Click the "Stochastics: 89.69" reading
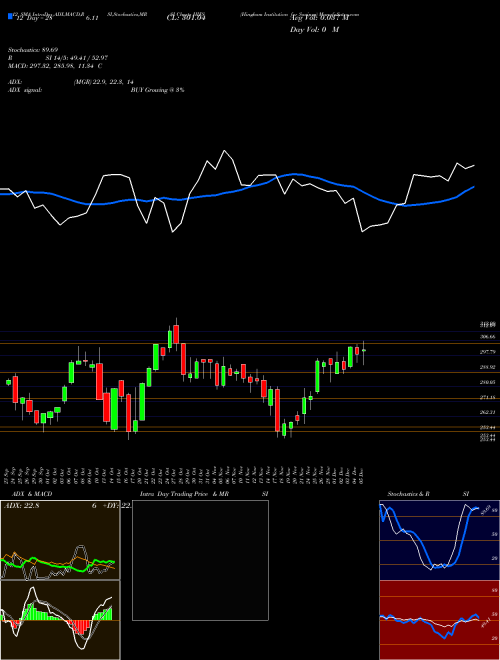500x660 pixels. coord(33,50)
